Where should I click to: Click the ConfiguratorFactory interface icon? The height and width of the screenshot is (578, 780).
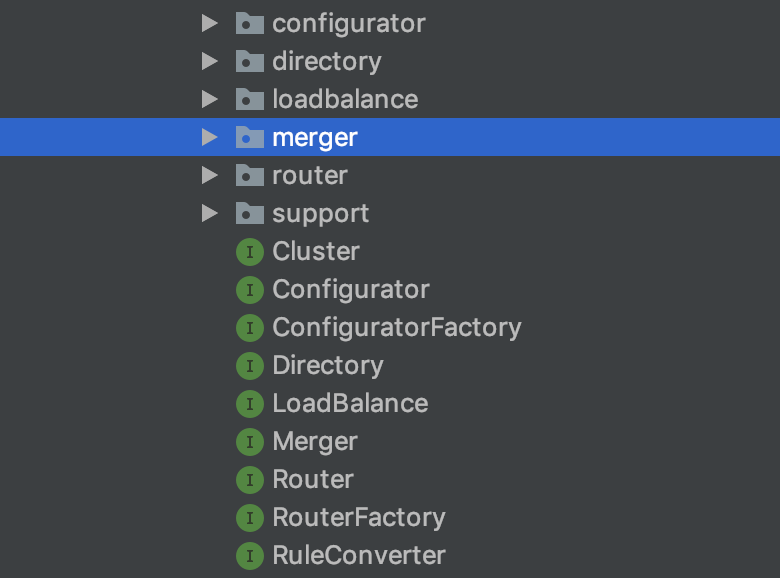[249, 328]
